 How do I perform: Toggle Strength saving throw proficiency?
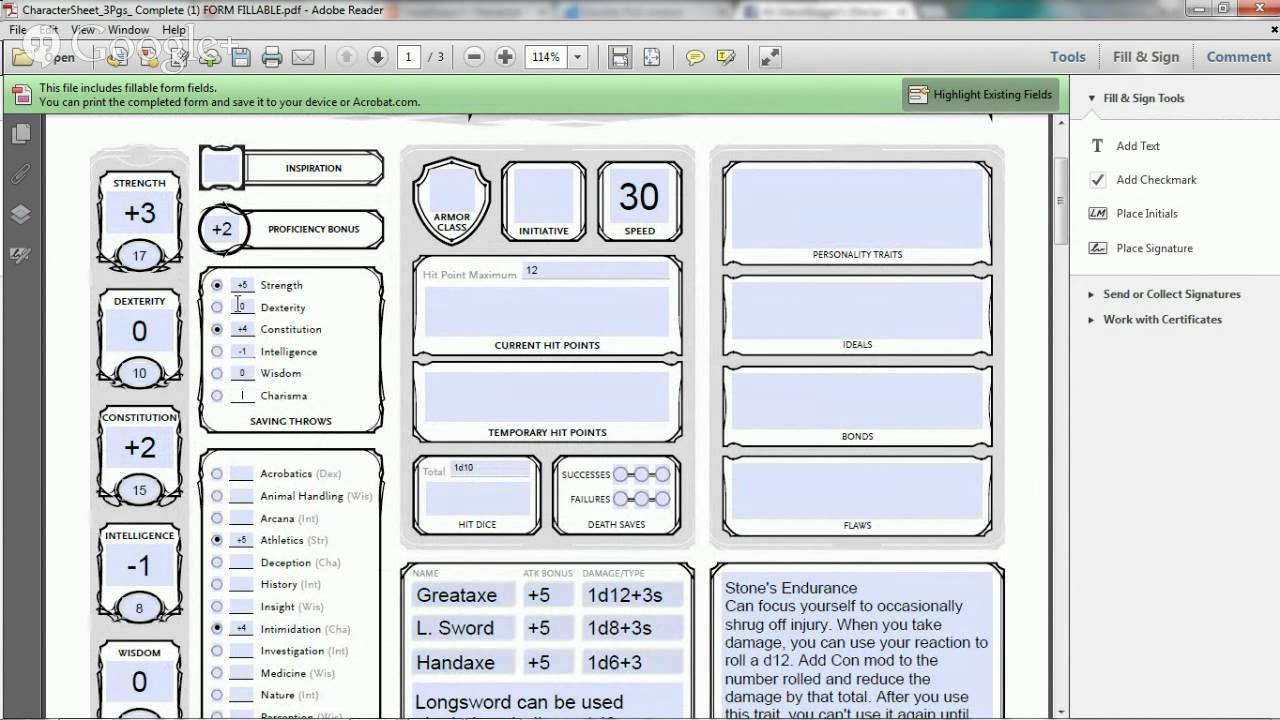point(217,285)
